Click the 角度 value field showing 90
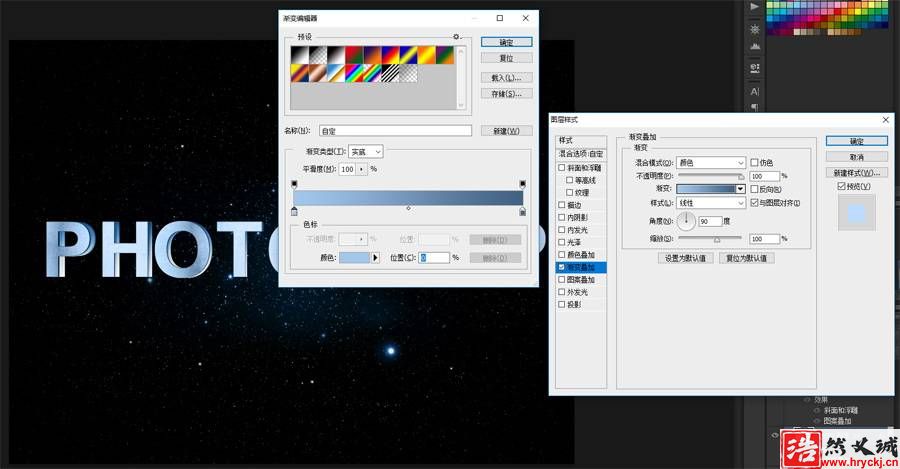This screenshot has height=469, width=900. tap(710, 221)
